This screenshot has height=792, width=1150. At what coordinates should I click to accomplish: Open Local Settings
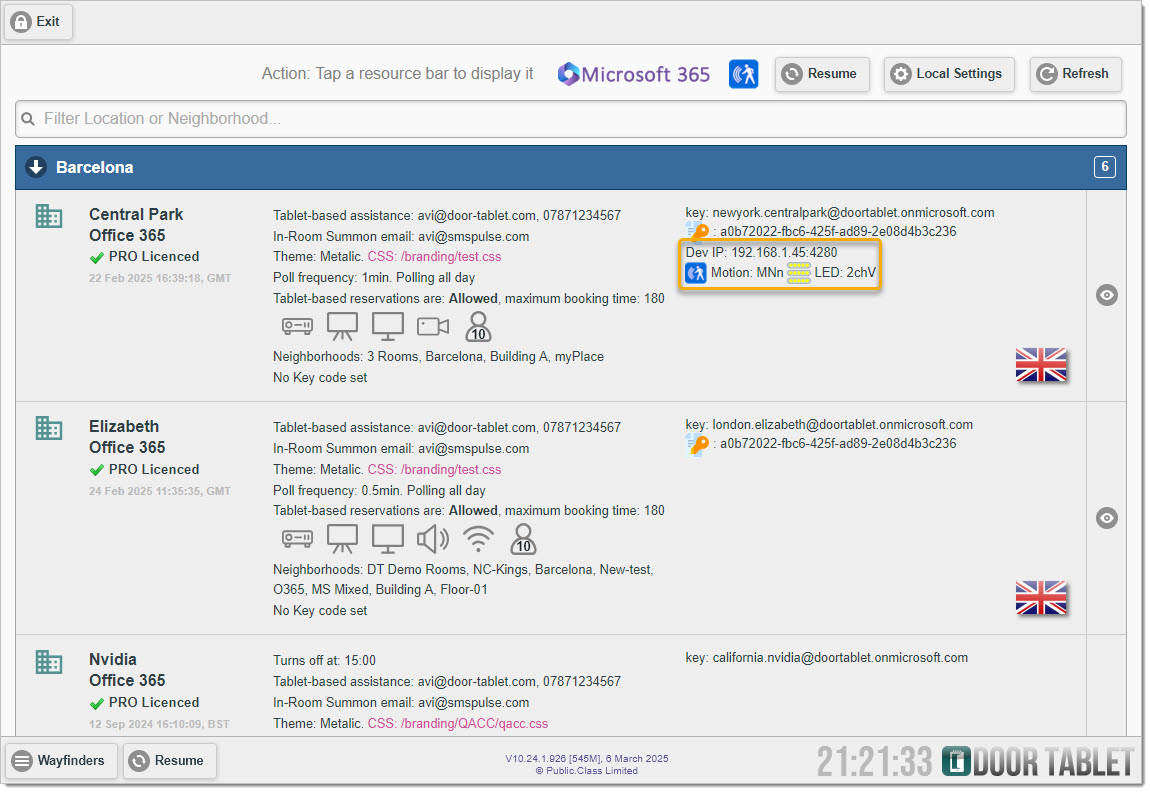pos(948,74)
